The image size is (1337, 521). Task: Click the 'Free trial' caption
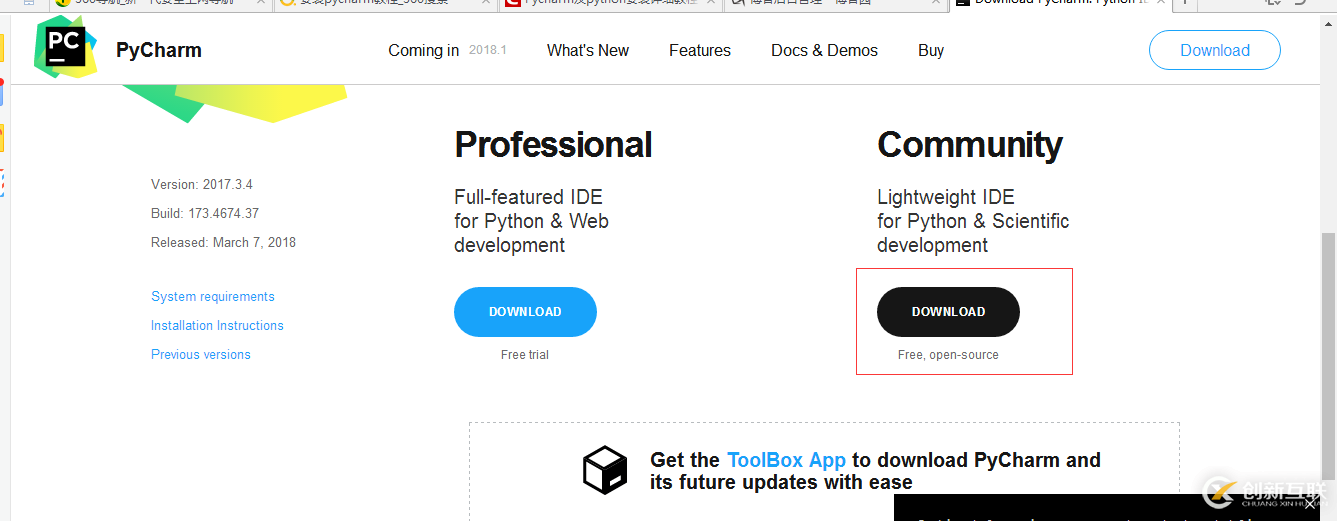tap(525, 355)
